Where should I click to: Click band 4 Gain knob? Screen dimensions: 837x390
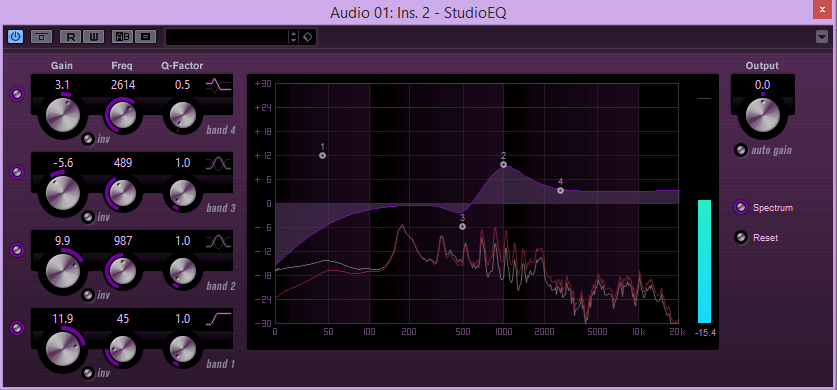pos(62,114)
